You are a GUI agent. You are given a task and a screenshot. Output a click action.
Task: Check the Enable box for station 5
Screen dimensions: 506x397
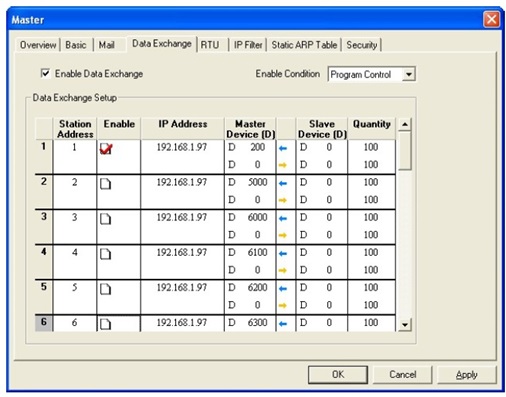(105, 289)
